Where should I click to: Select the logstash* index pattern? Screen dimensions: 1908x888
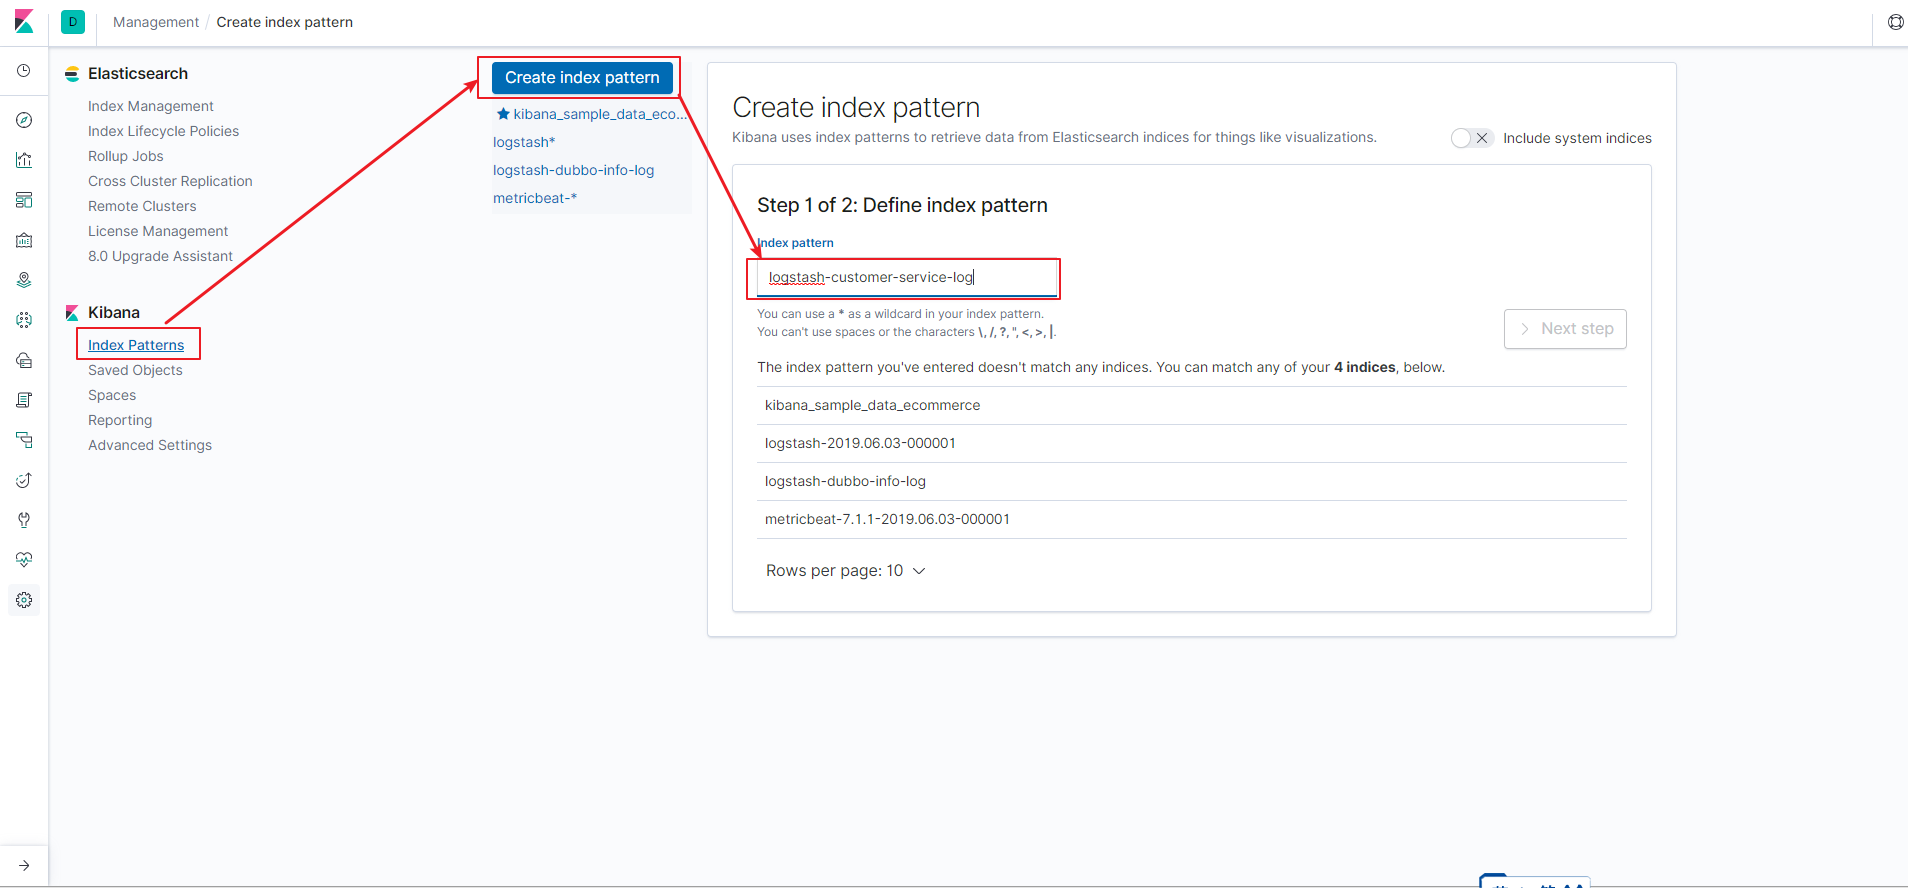click(524, 142)
